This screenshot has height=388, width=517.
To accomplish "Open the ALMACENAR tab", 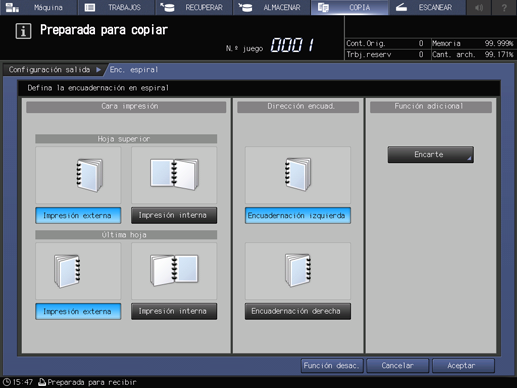I will [271, 7].
